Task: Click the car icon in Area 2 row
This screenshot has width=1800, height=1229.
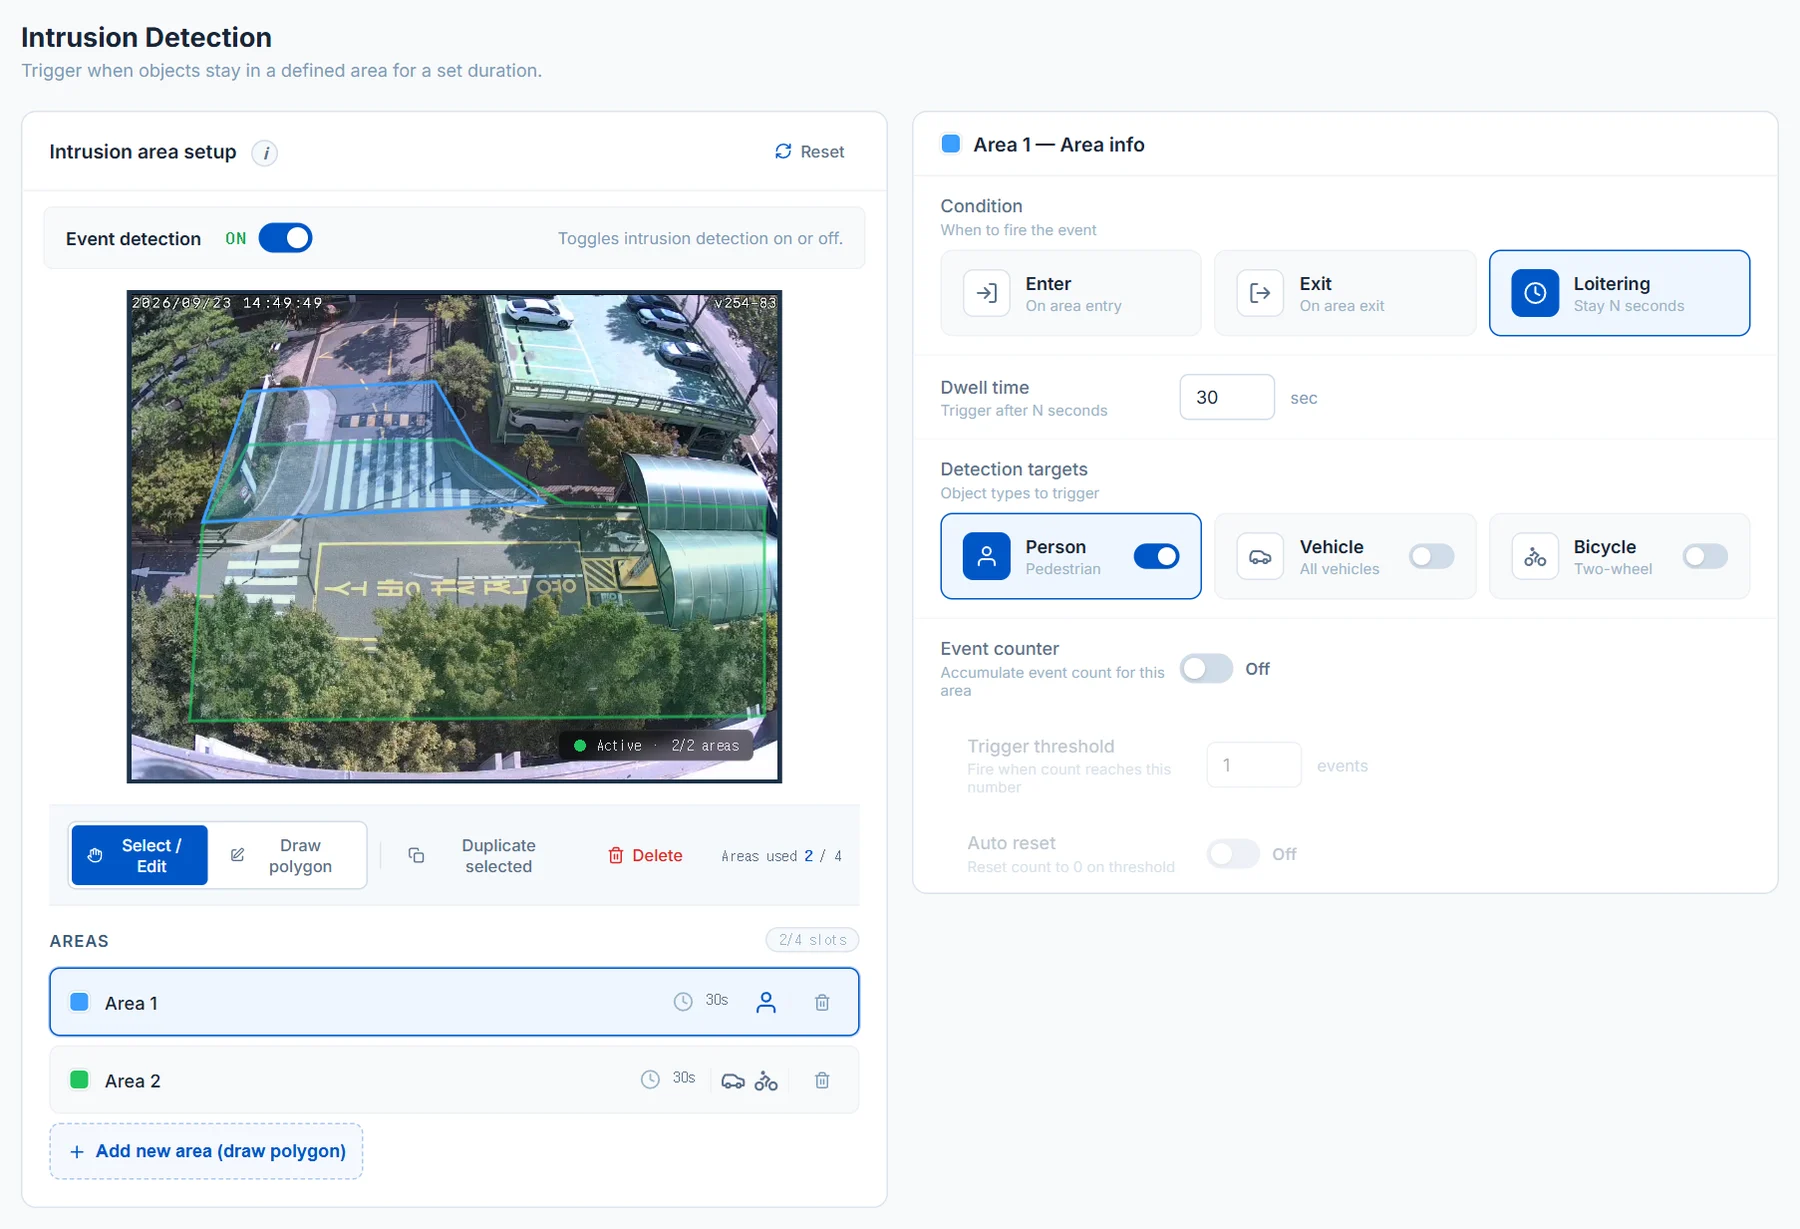Action: pyautogui.click(x=733, y=1080)
